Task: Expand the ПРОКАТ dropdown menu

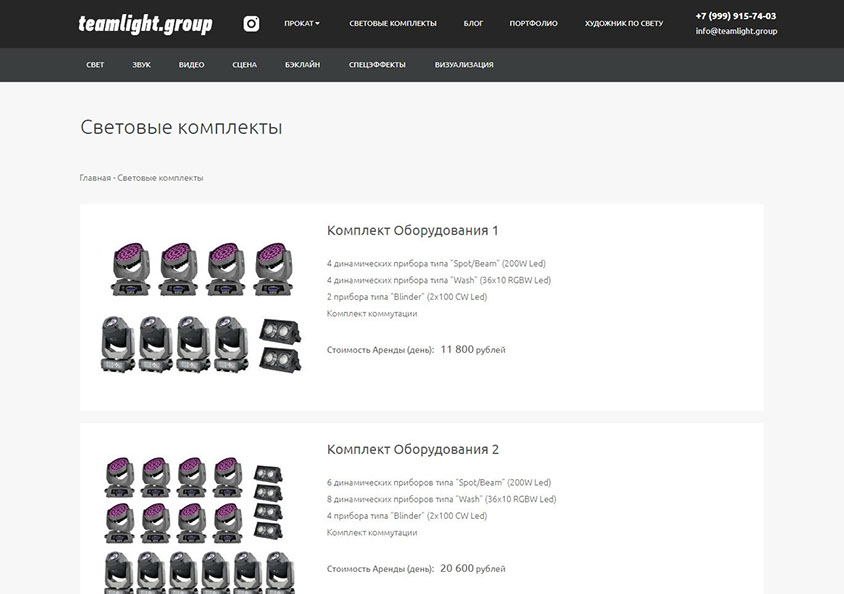Action: click(x=301, y=24)
